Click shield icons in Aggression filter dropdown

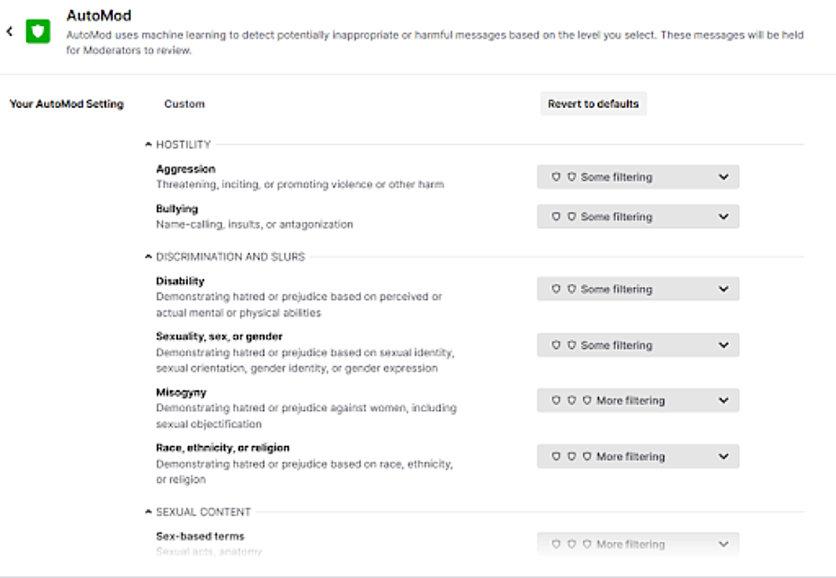[x=564, y=177]
